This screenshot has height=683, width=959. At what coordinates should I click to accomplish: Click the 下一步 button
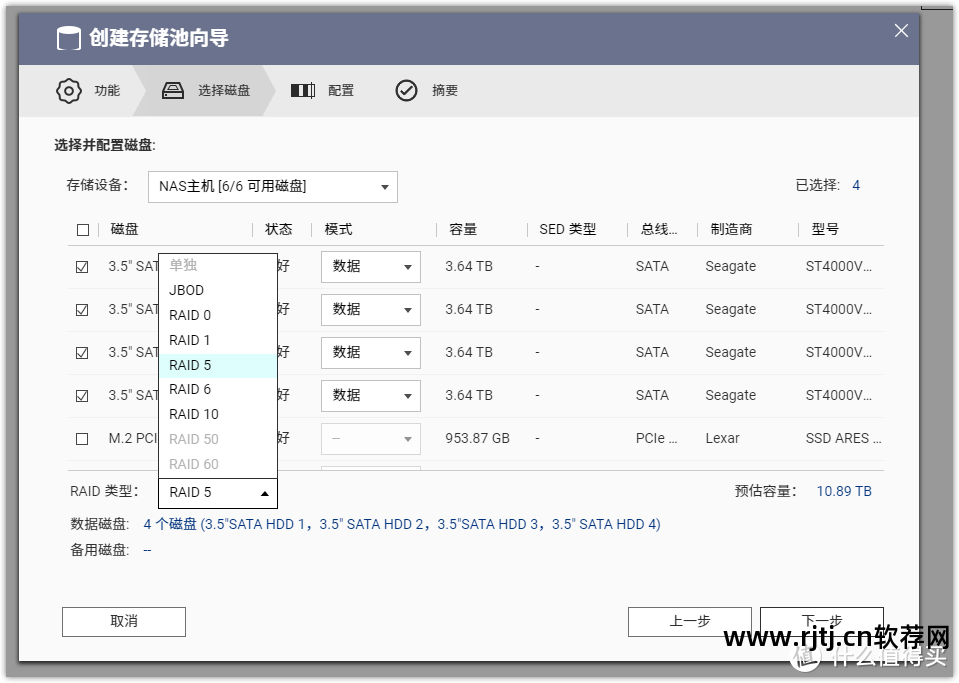coord(821,621)
